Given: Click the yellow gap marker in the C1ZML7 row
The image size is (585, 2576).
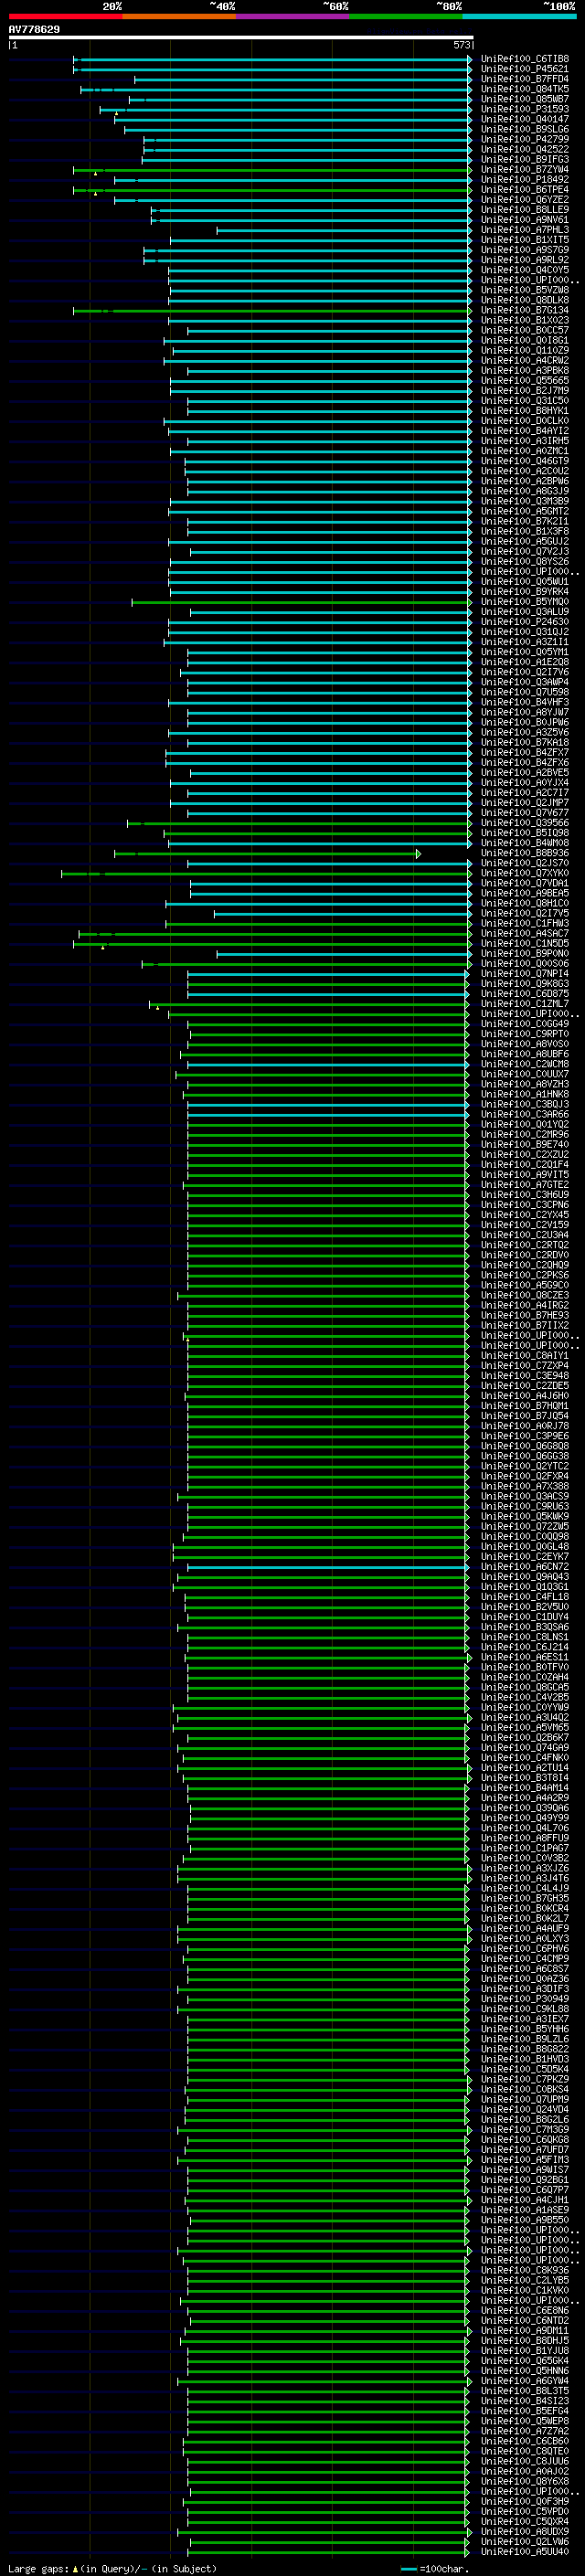Looking at the screenshot, I should click(x=157, y=1008).
